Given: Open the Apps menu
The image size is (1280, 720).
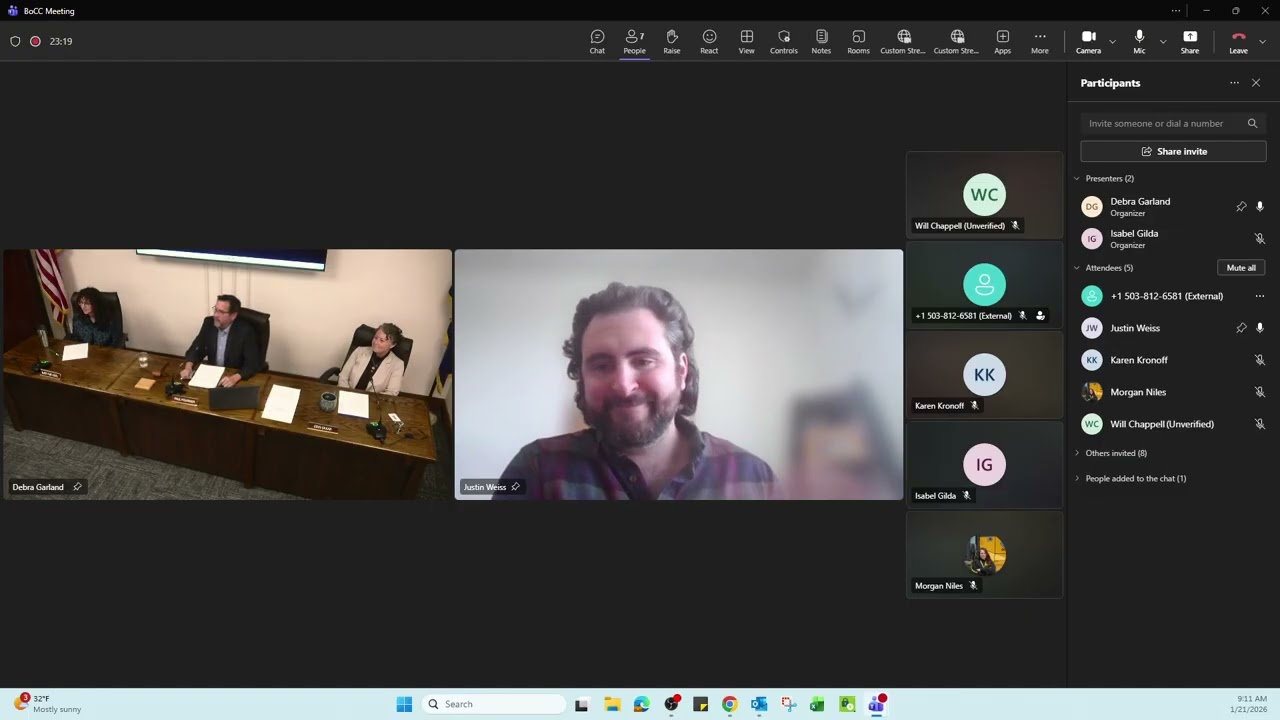Looking at the screenshot, I should coord(1002,41).
